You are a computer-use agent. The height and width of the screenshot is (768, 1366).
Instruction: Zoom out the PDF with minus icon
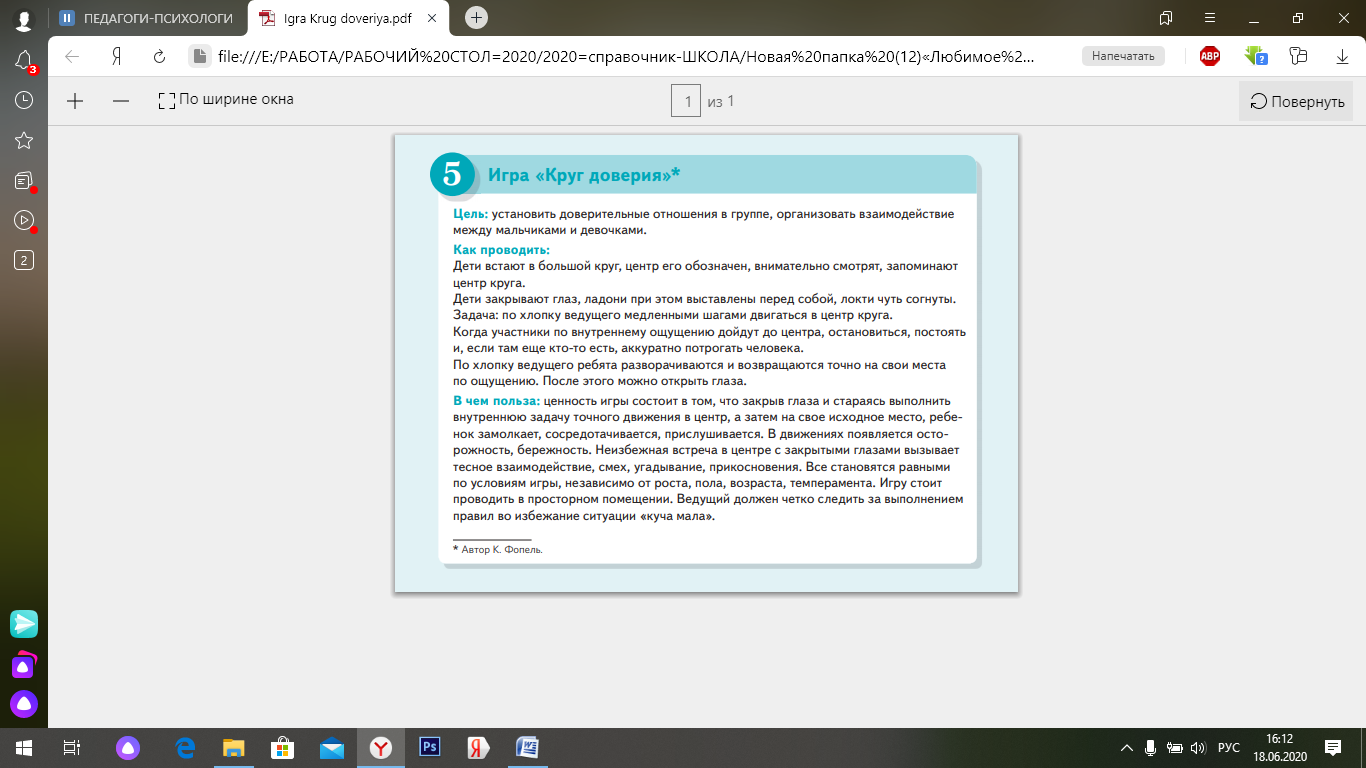[121, 100]
